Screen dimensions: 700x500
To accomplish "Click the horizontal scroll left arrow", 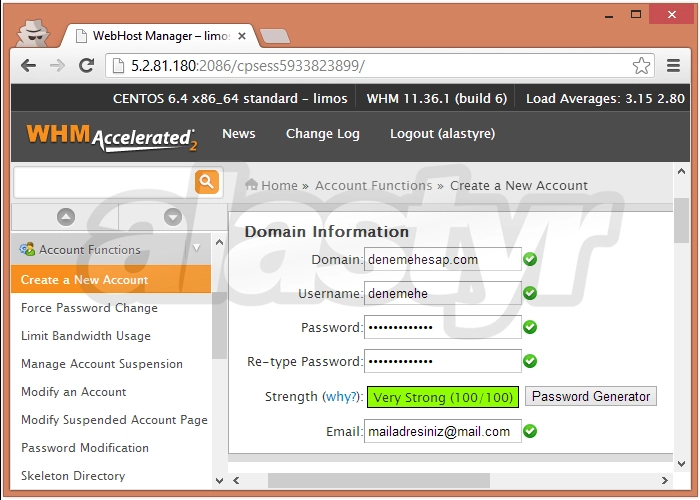I will [237, 480].
